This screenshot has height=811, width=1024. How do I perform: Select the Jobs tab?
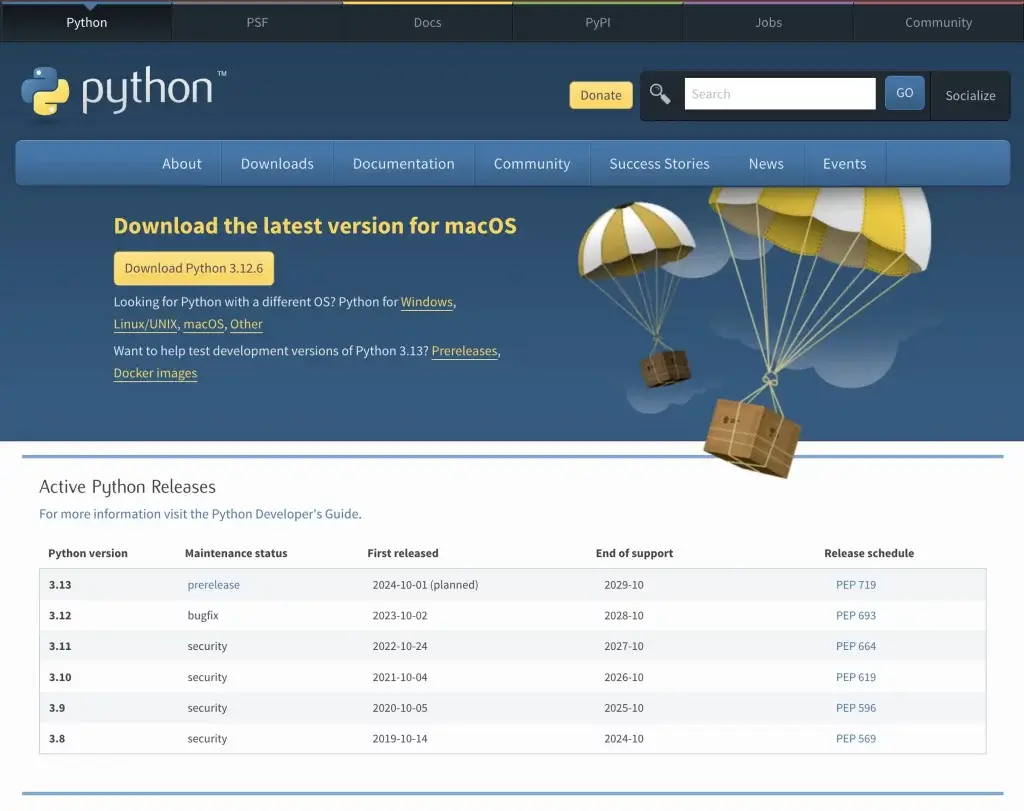[767, 22]
